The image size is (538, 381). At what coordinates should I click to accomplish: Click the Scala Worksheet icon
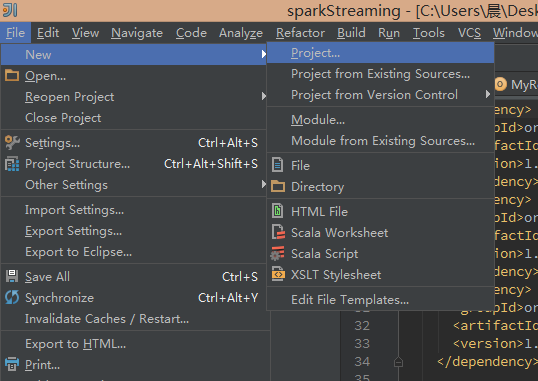pos(278,232)
